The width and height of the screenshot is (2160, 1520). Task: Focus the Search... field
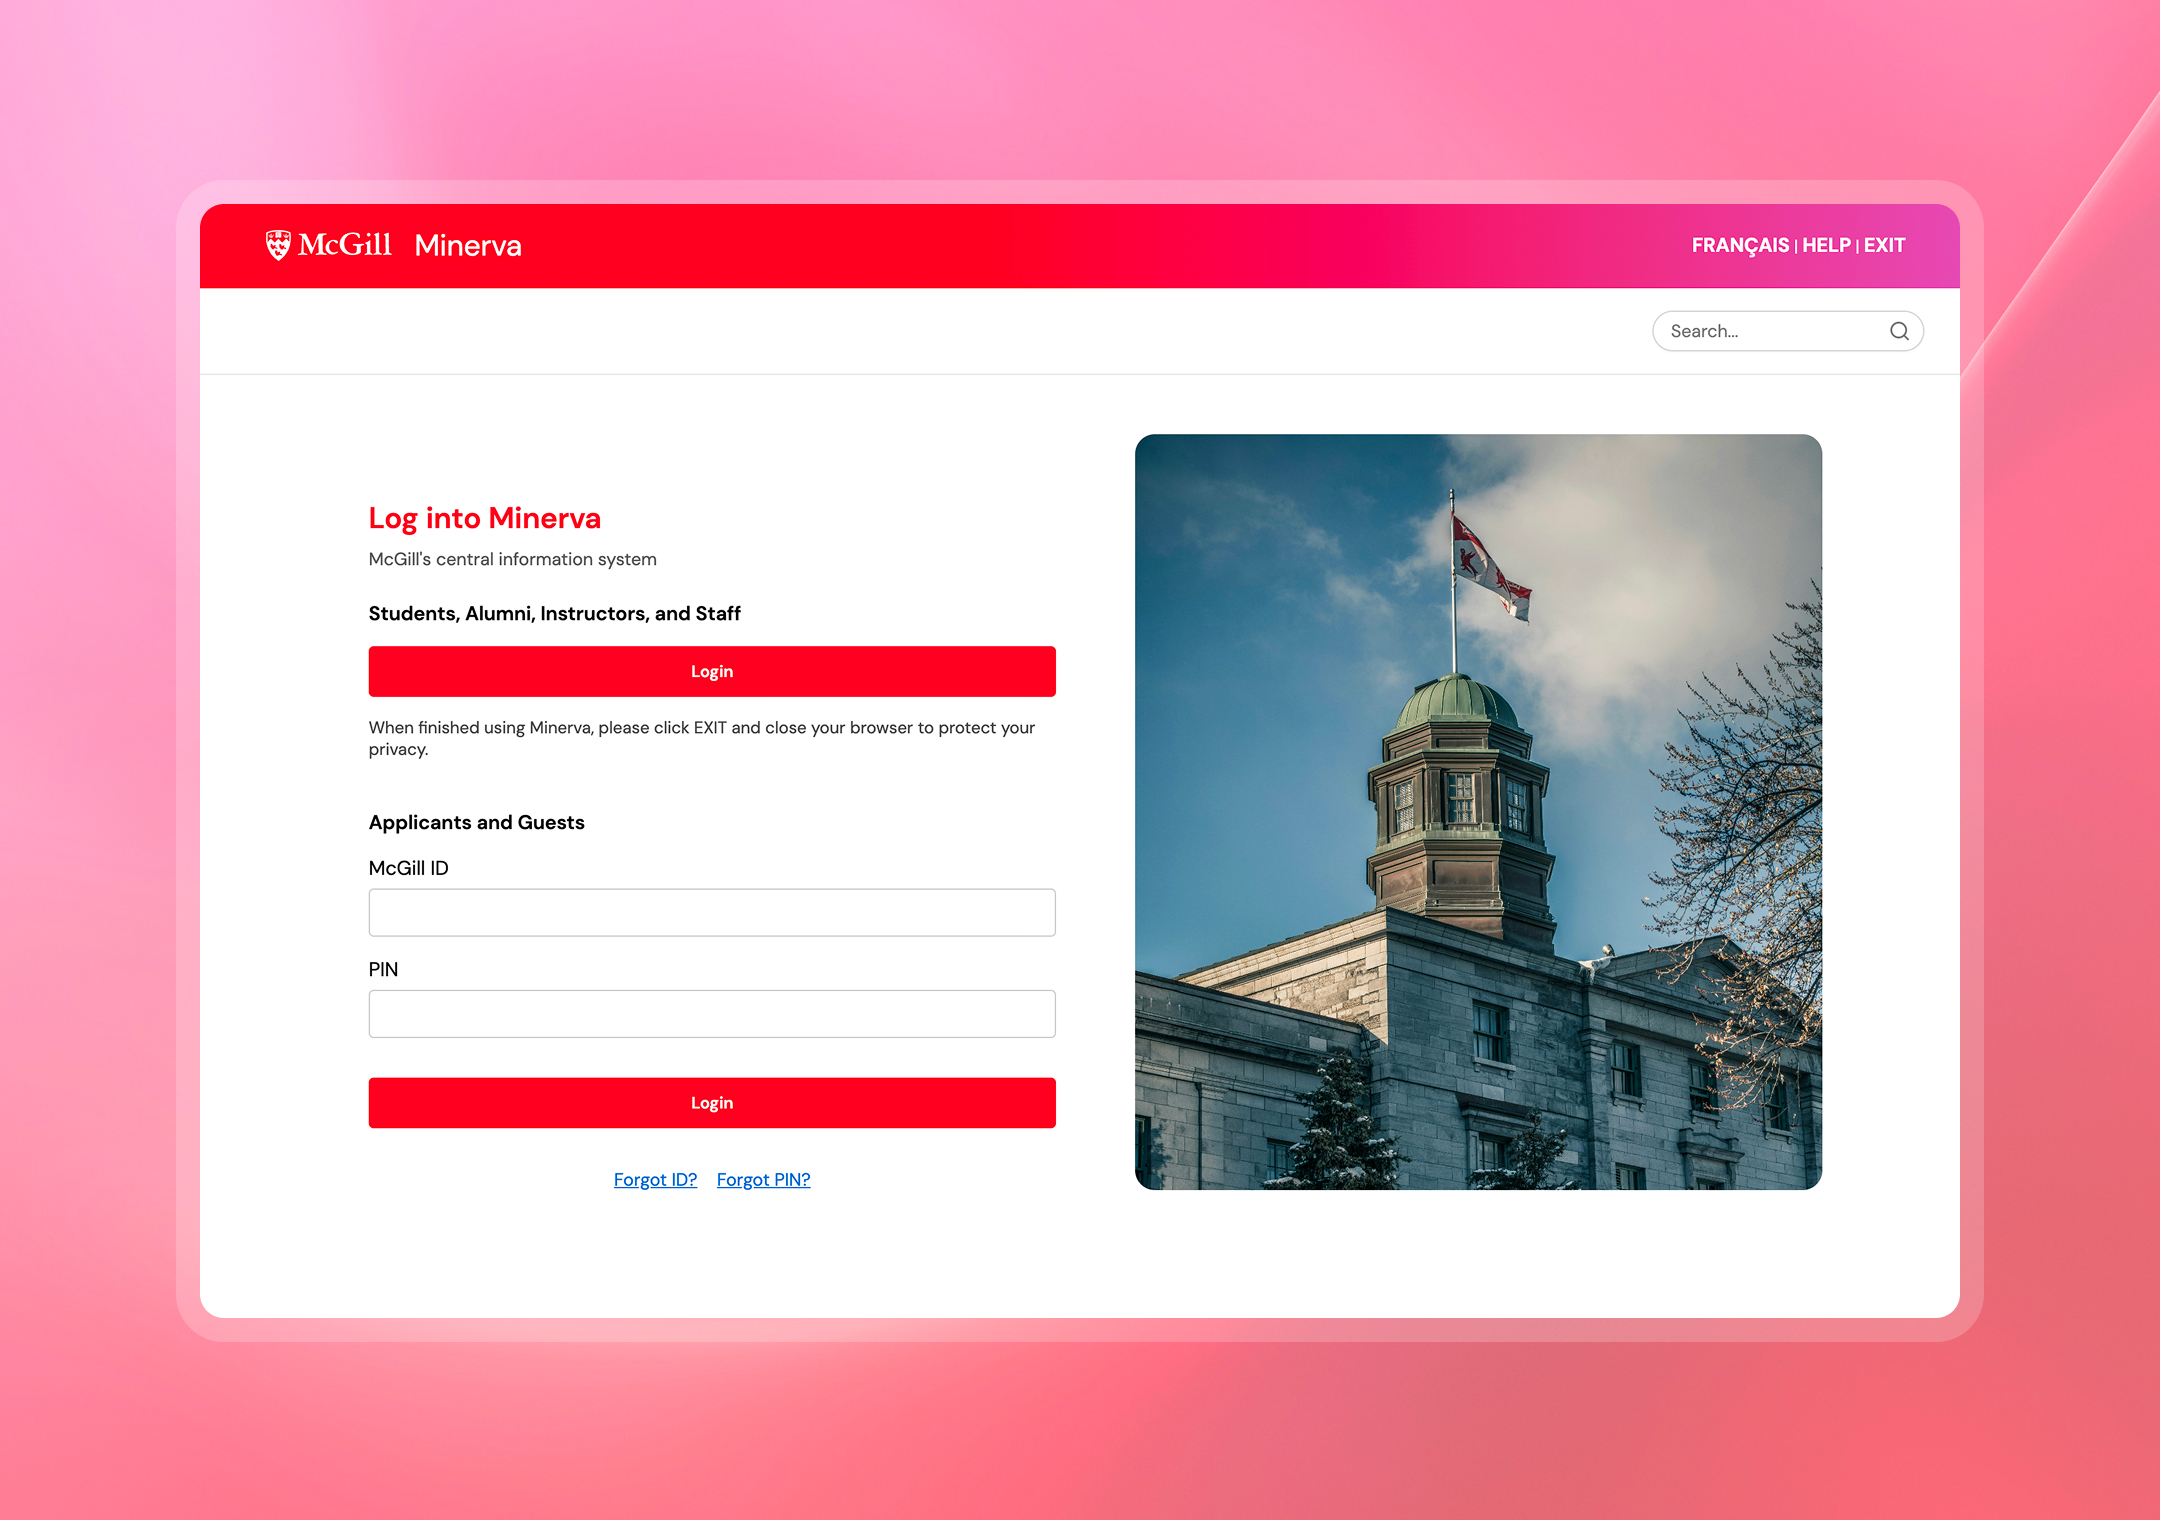pyautogui.click(x=1787, y=331)
